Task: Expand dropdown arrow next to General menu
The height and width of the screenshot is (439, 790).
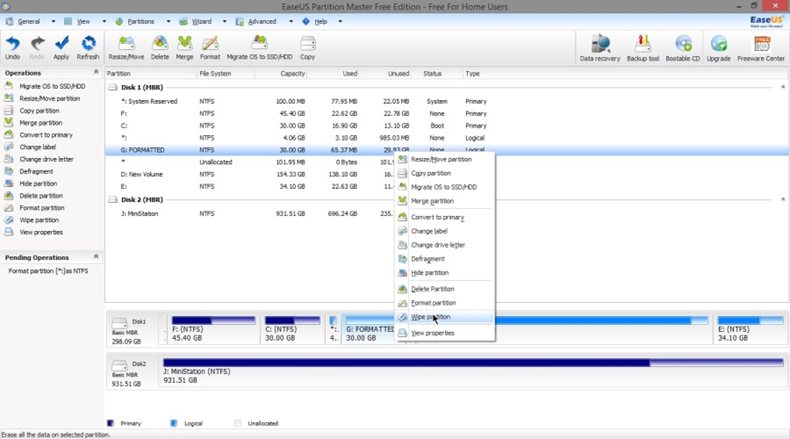Action: click(53, 22)
